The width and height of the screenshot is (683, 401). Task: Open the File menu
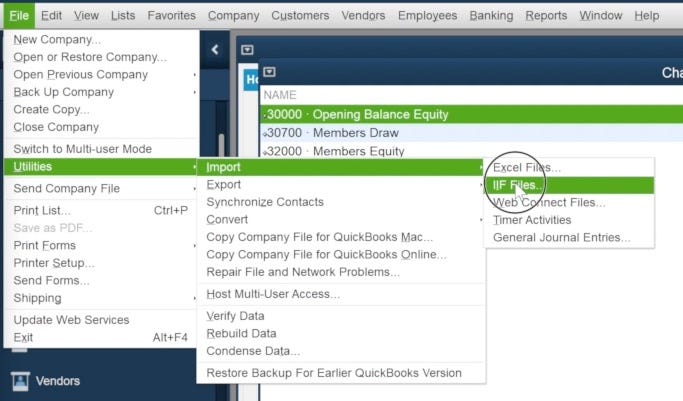pos(19,16)
